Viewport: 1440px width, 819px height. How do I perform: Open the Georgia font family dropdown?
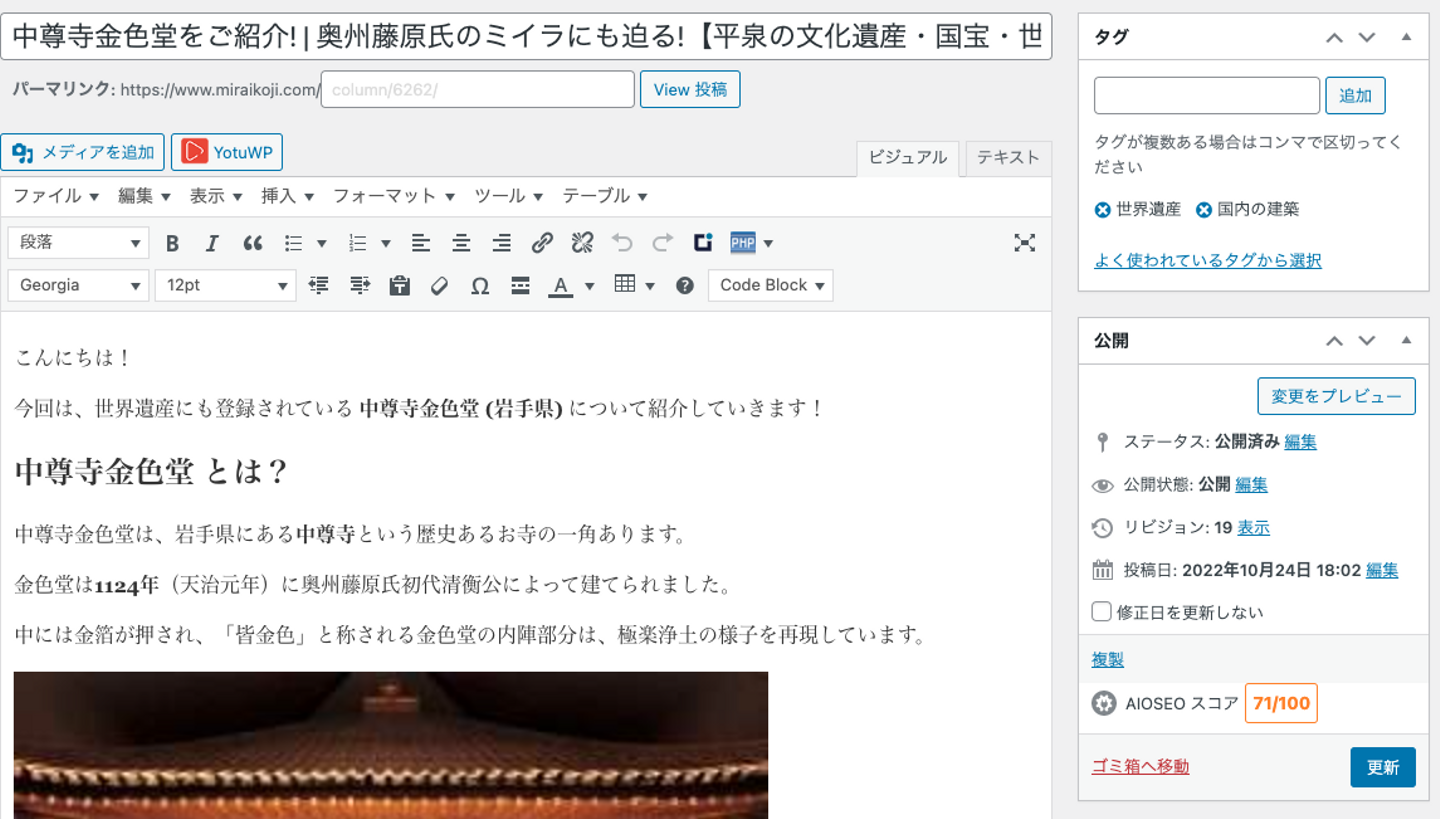pyautogui.click(x=78, y=286)
